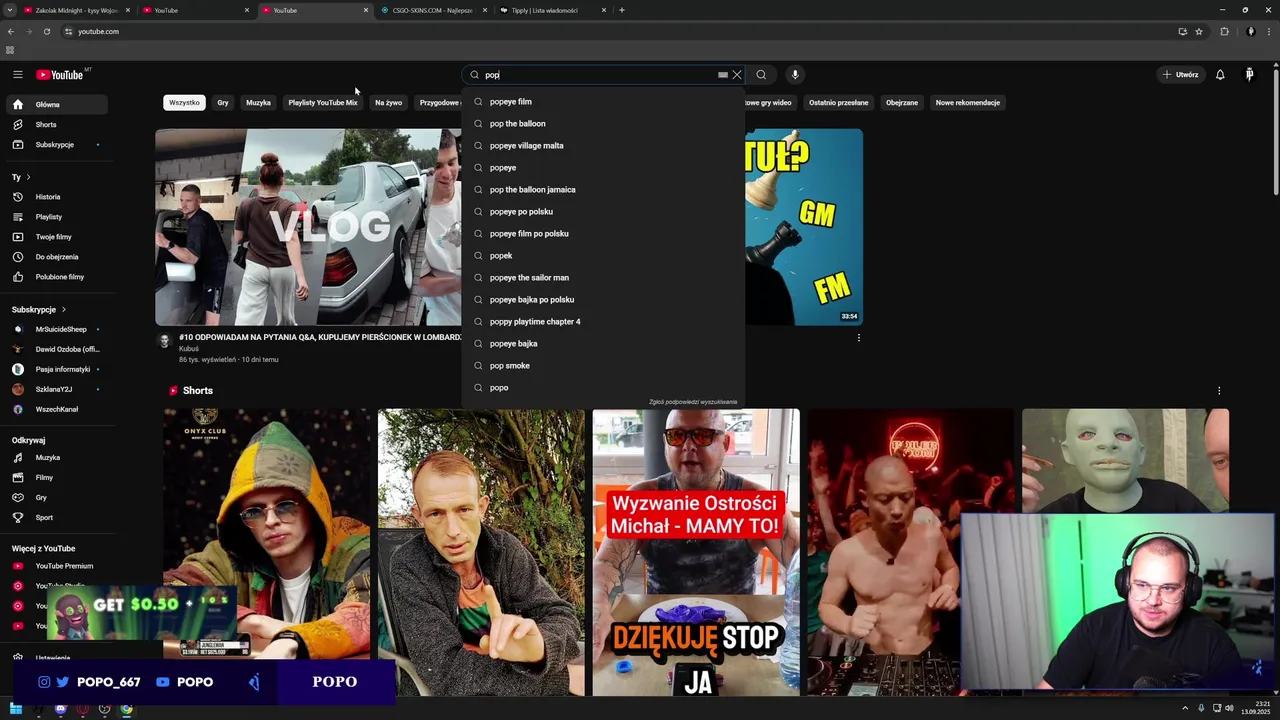Viewport: 1280px width, 720px height.
Task: Open the MrSuicideSheep channel subscription
Action: (57, 329)
